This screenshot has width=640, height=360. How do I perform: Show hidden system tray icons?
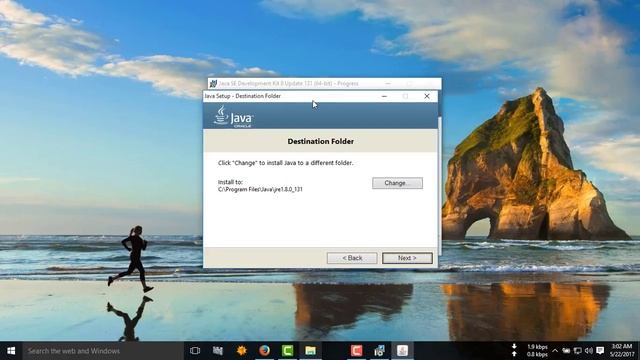[x=555, y=351]
